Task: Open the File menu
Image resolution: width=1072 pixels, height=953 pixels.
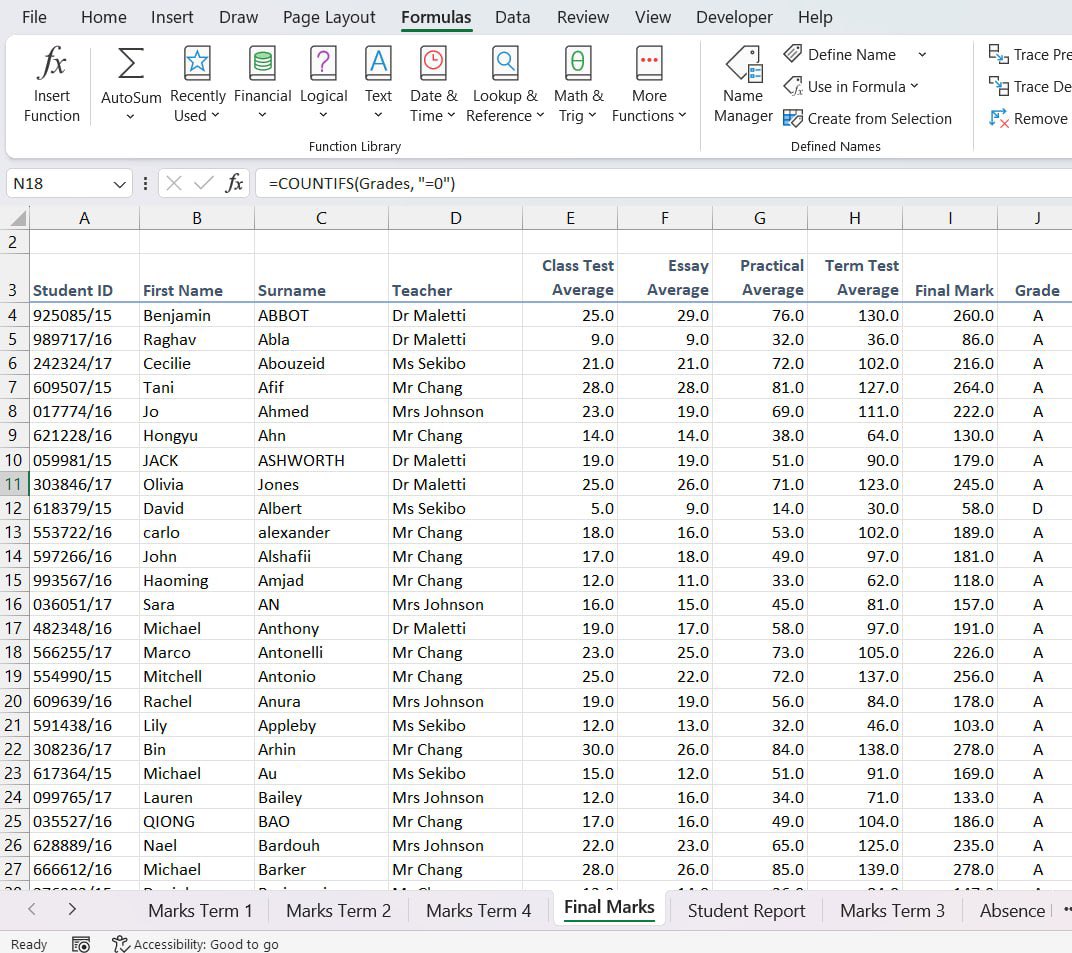Action: pyautogui.click(x=34, y=17)
